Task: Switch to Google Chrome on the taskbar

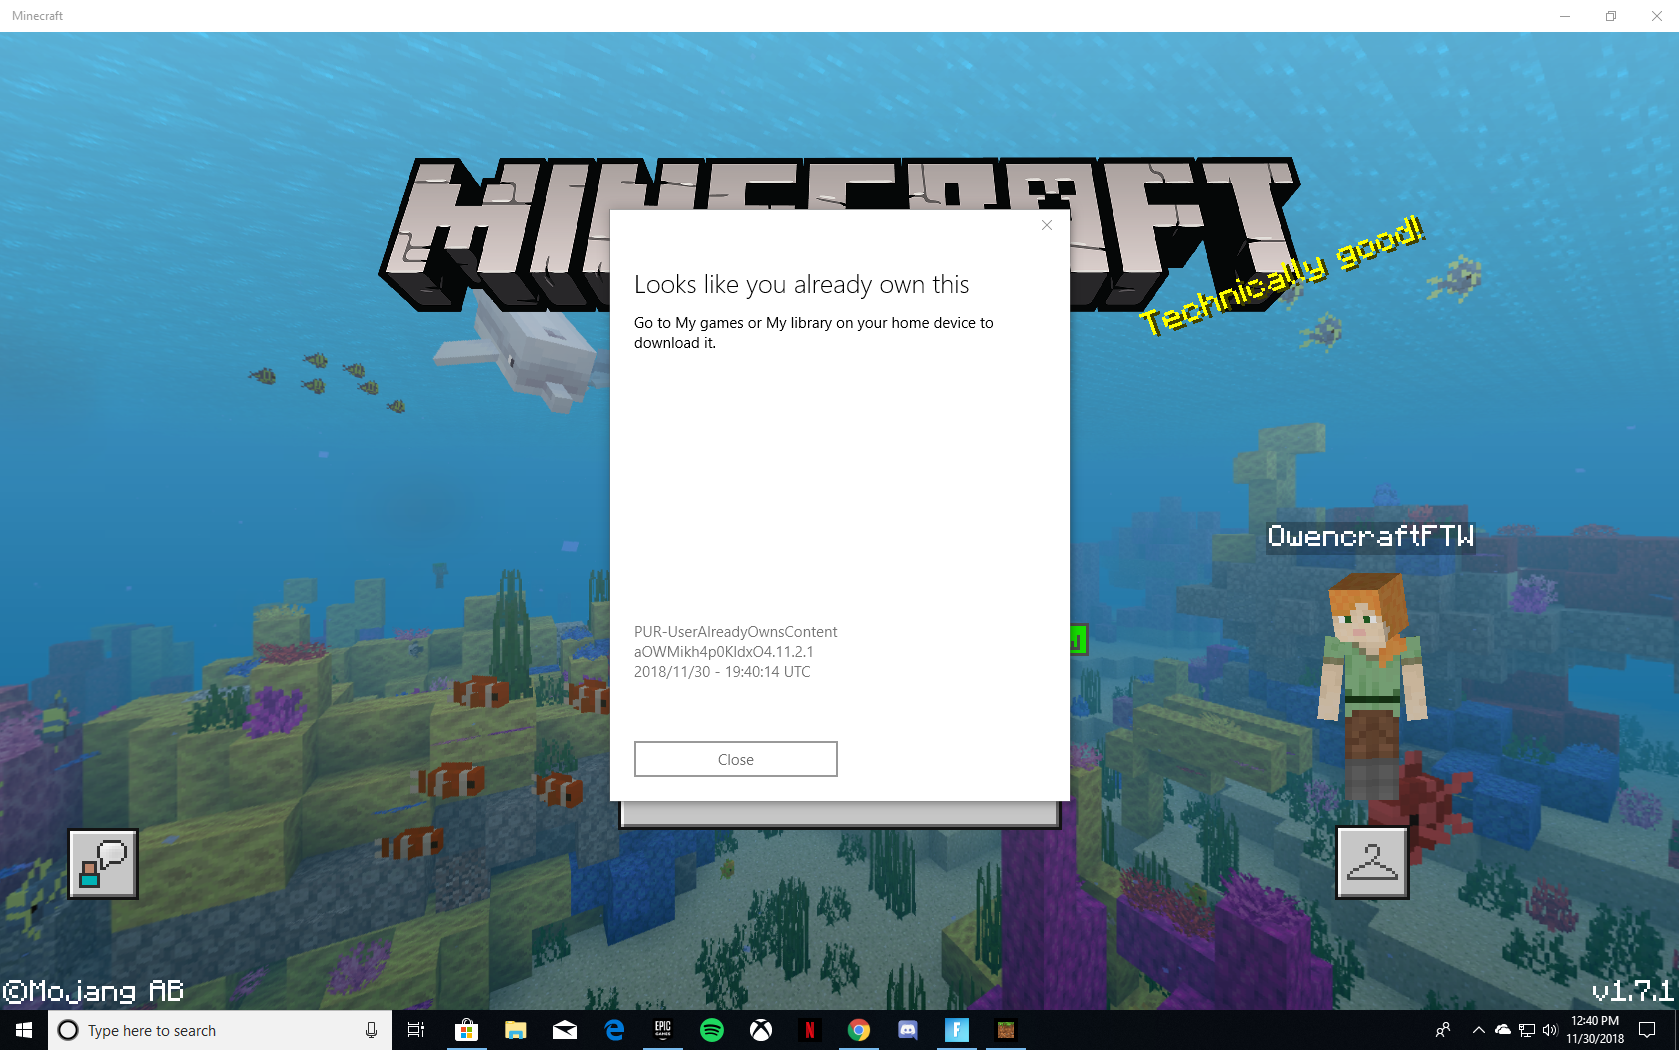Action: (858, 1030)
